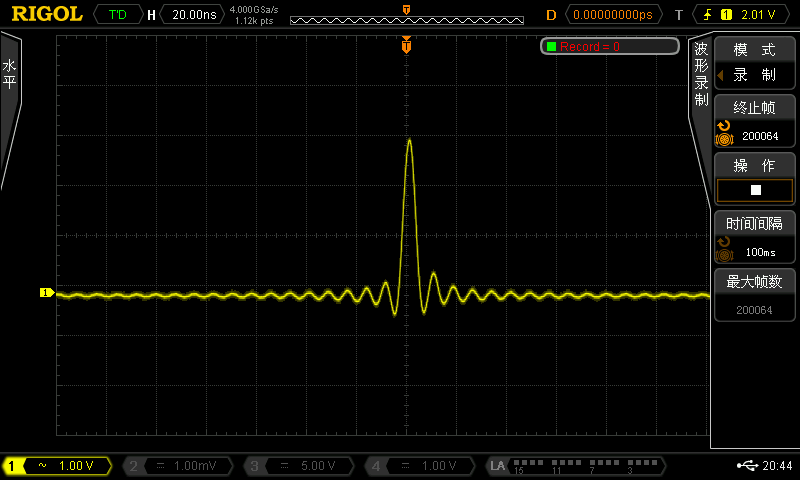Click the 2.01 V trigger level
The image size is (800, 480).
pyautogui.click(x=758, y=15)
